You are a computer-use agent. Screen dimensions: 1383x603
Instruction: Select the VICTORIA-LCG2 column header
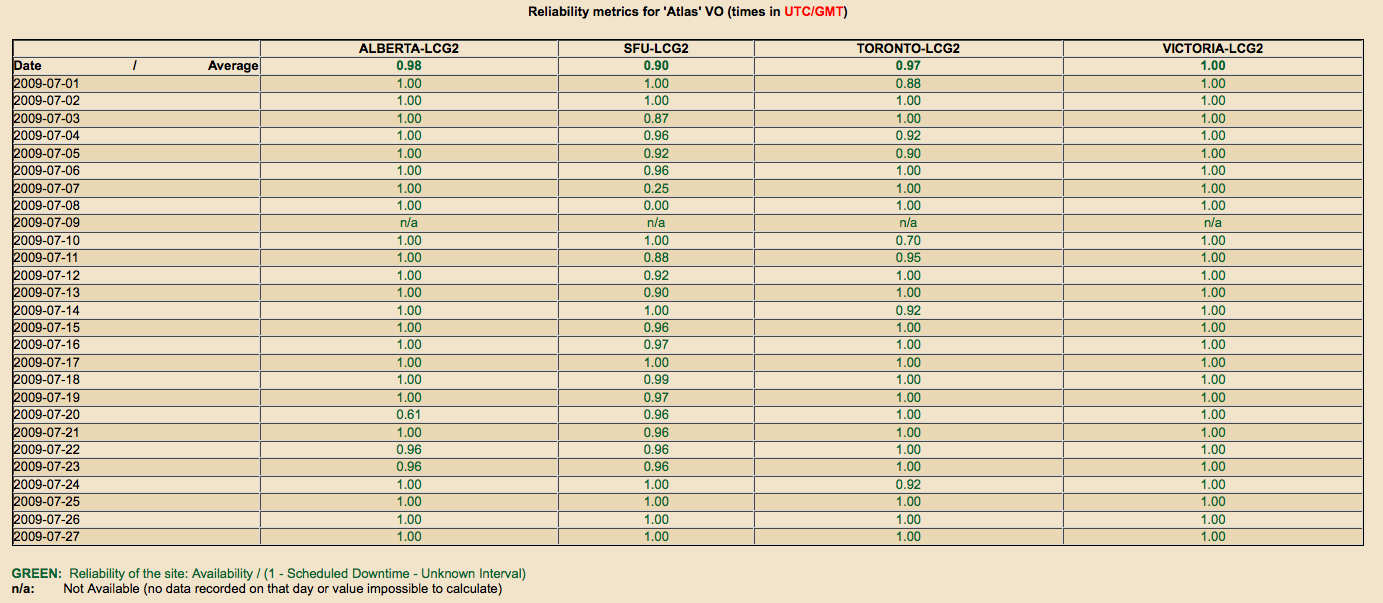[x=1213, y=48]
